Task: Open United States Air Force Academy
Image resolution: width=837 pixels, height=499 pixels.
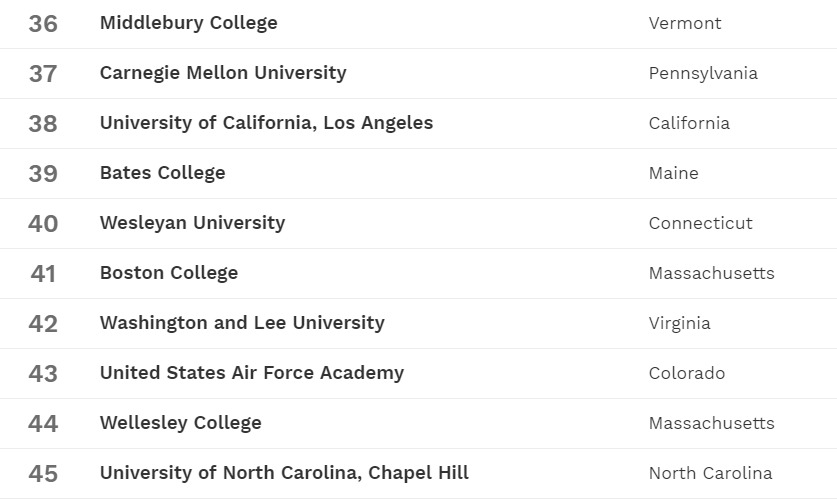Action: [x=252, y=373]
